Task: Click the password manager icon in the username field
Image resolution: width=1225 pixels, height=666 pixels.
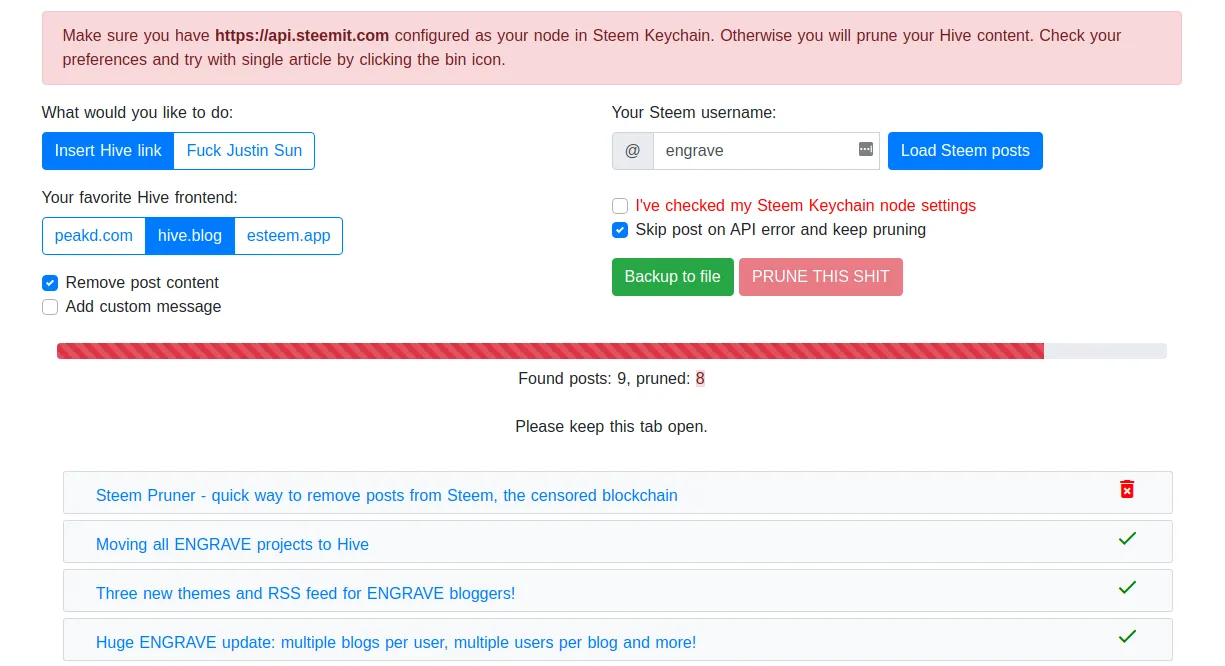Action: point(866,149)
